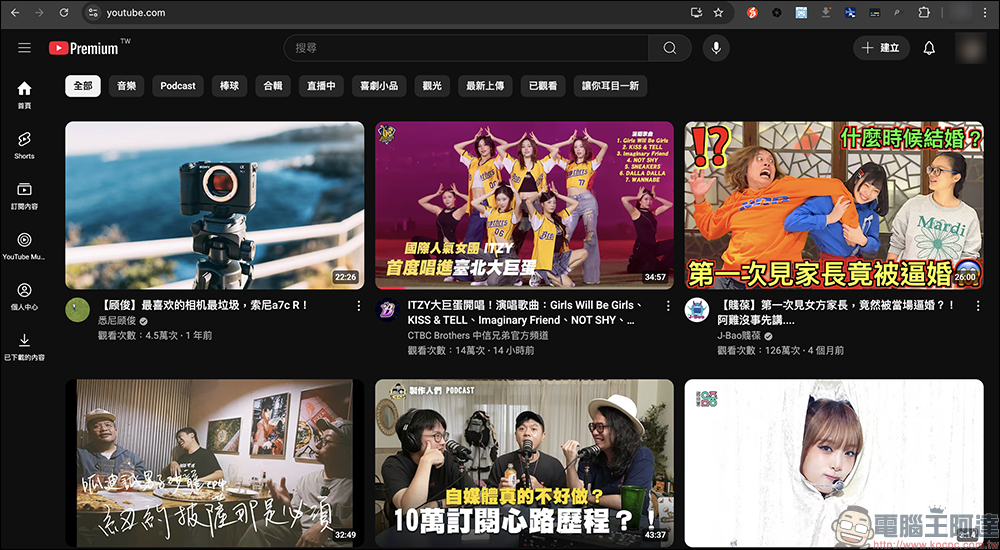Open downloaded content (已下載的內容)
The height and width of the screenshot is (550, 1000).
pyautogui.click(x=24, y=347)
